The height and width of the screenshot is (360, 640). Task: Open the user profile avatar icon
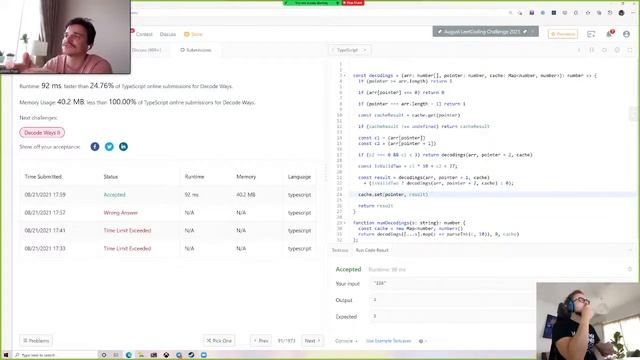click(x=627, y=34)
